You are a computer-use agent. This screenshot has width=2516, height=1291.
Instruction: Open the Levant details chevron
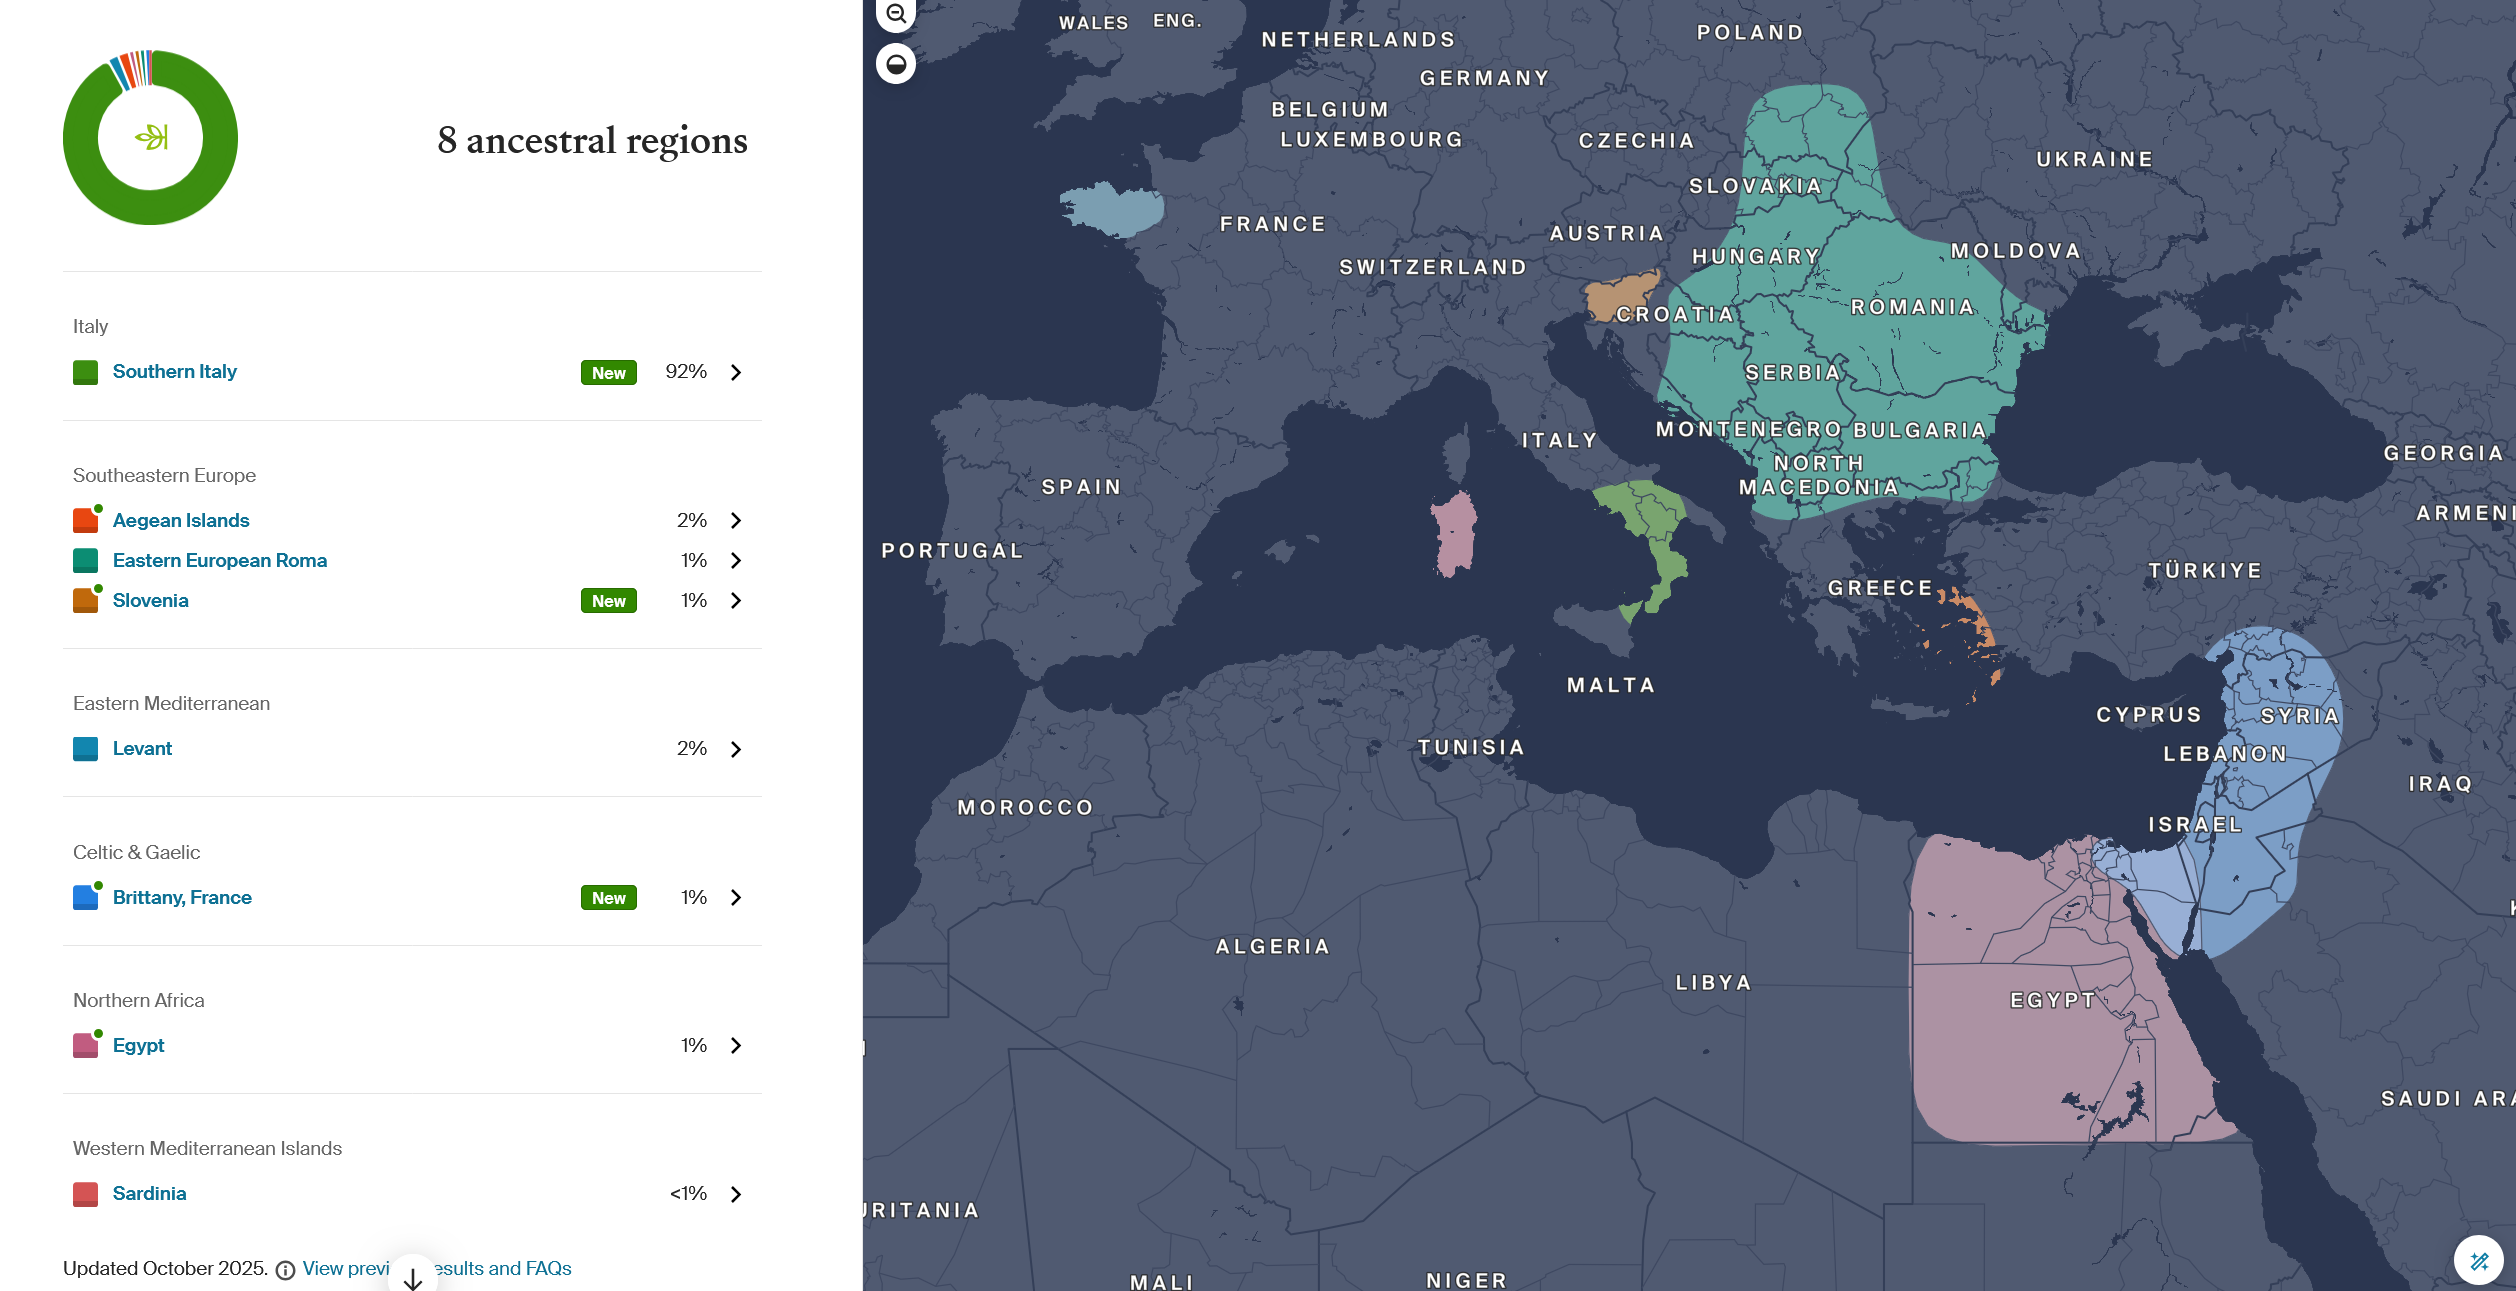click(x=736, y=749)
